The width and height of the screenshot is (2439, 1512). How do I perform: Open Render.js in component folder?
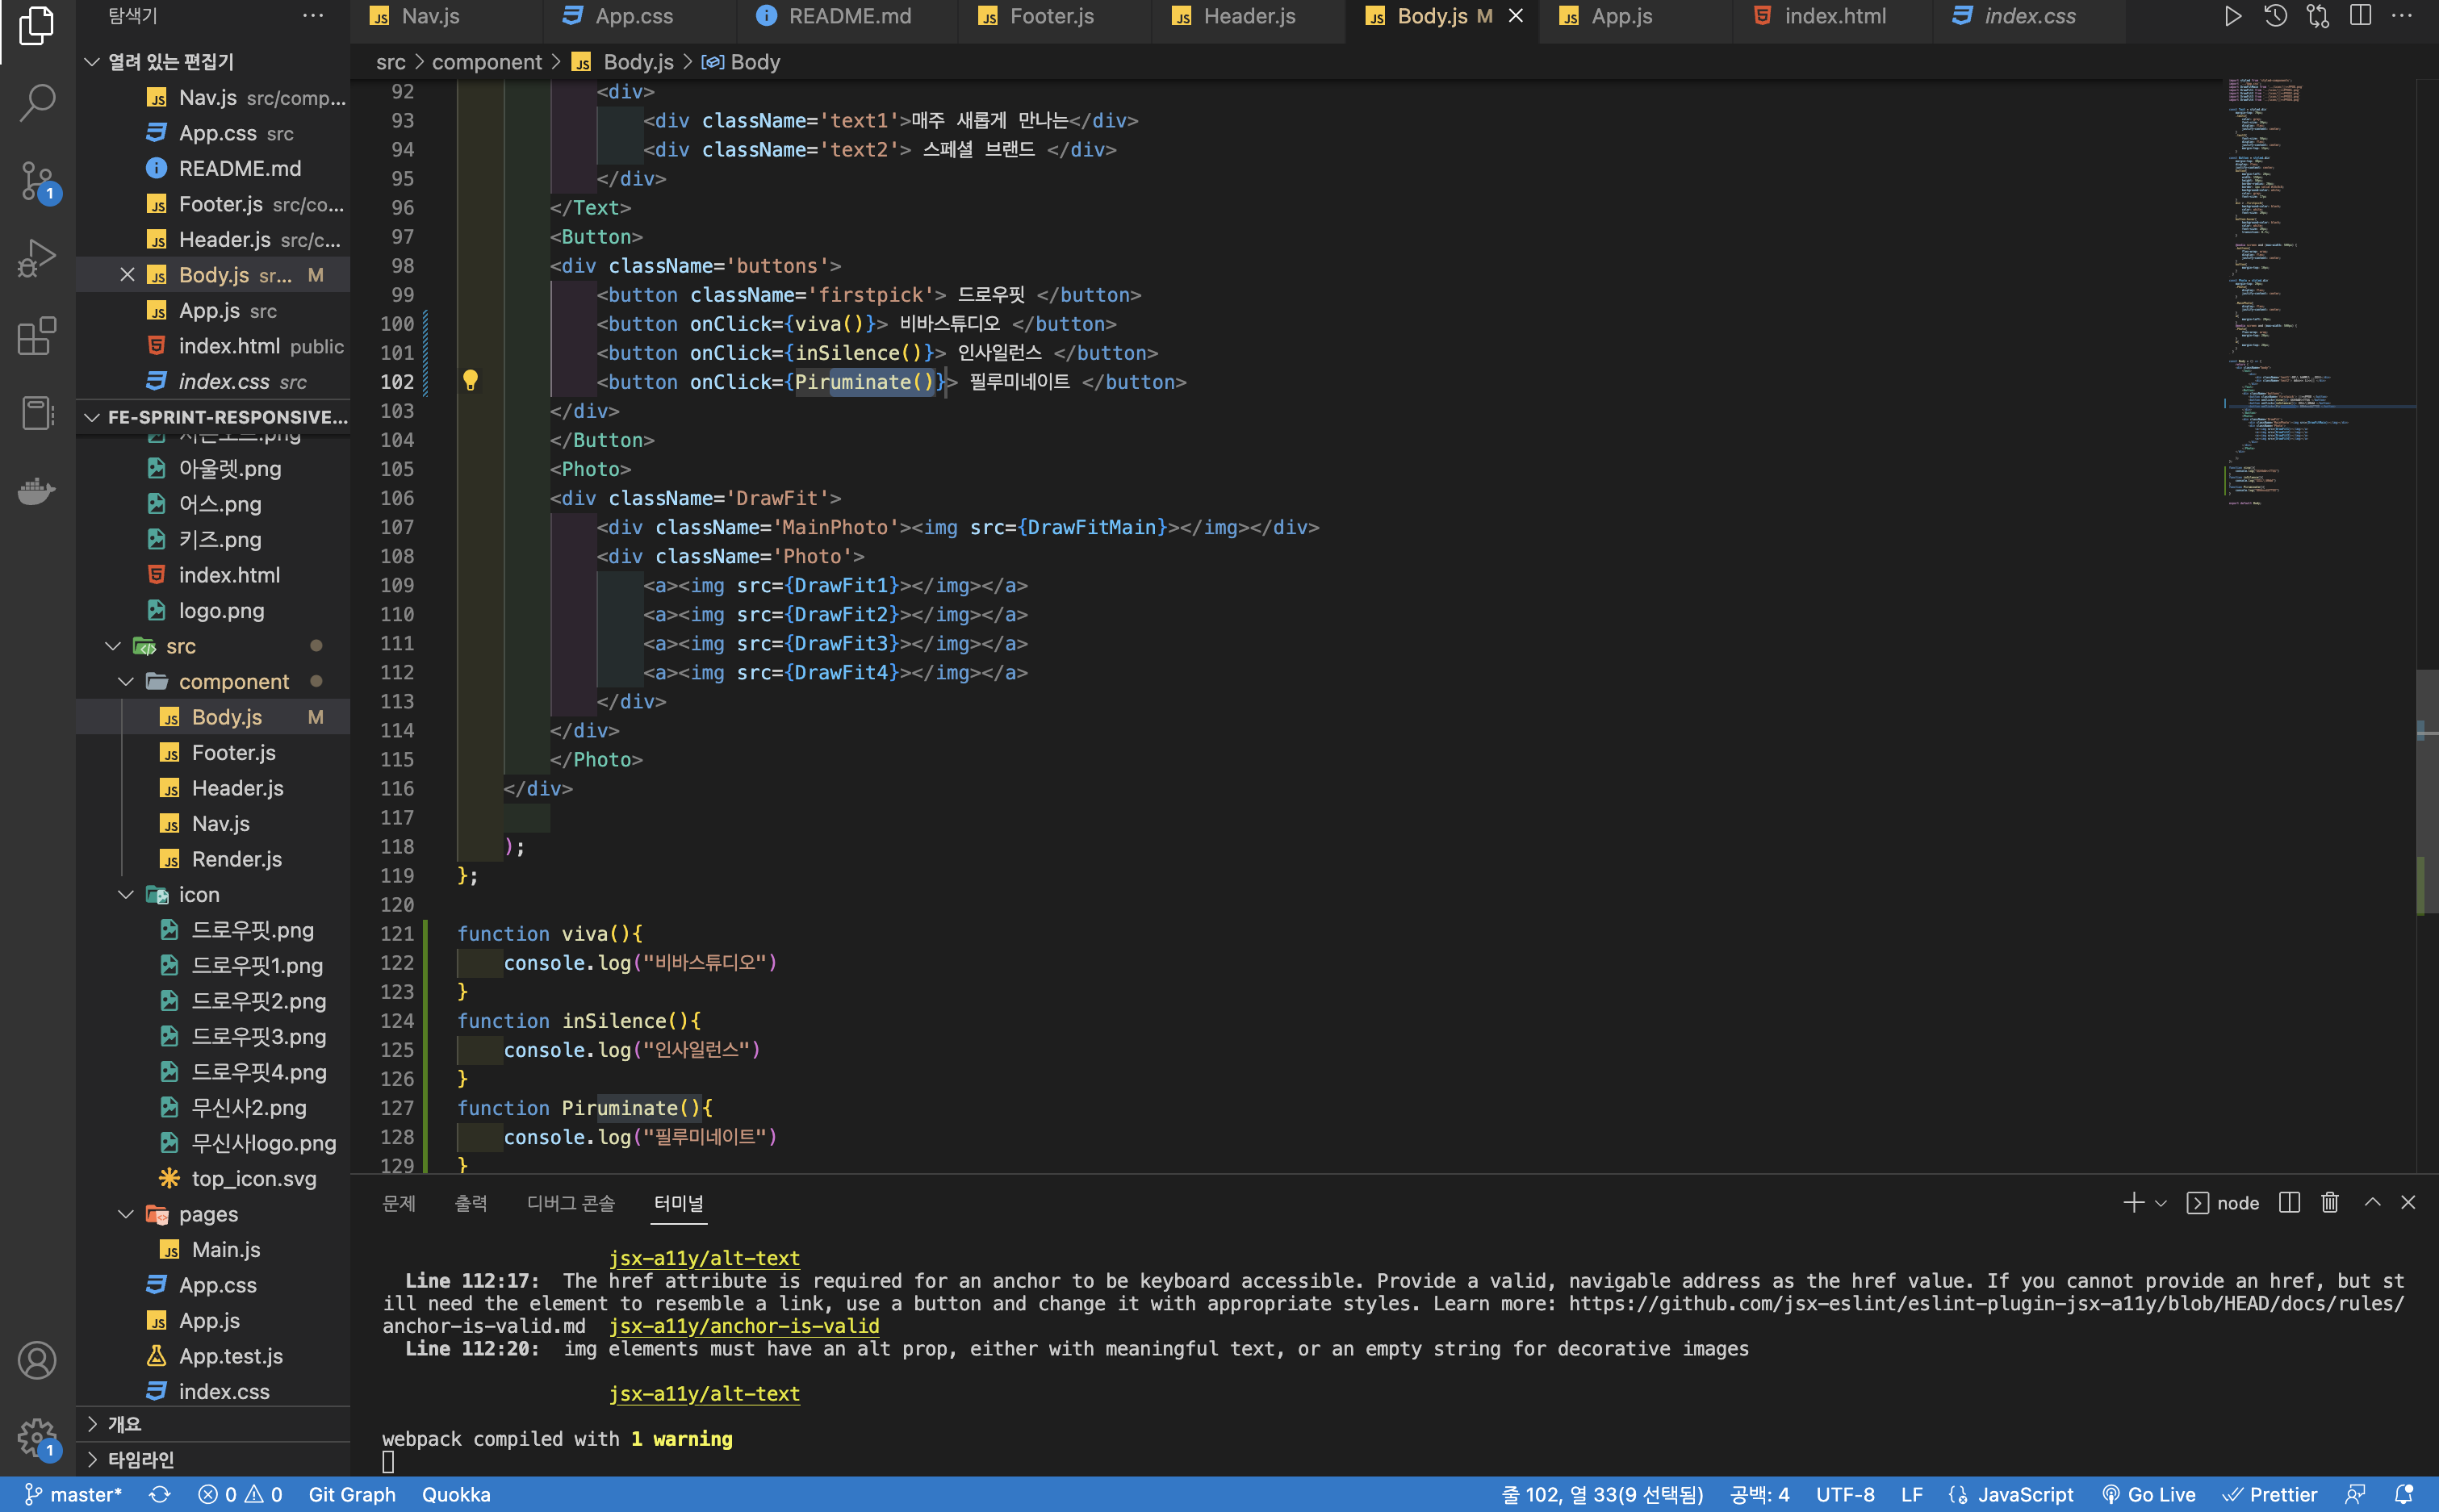(236, 859)
